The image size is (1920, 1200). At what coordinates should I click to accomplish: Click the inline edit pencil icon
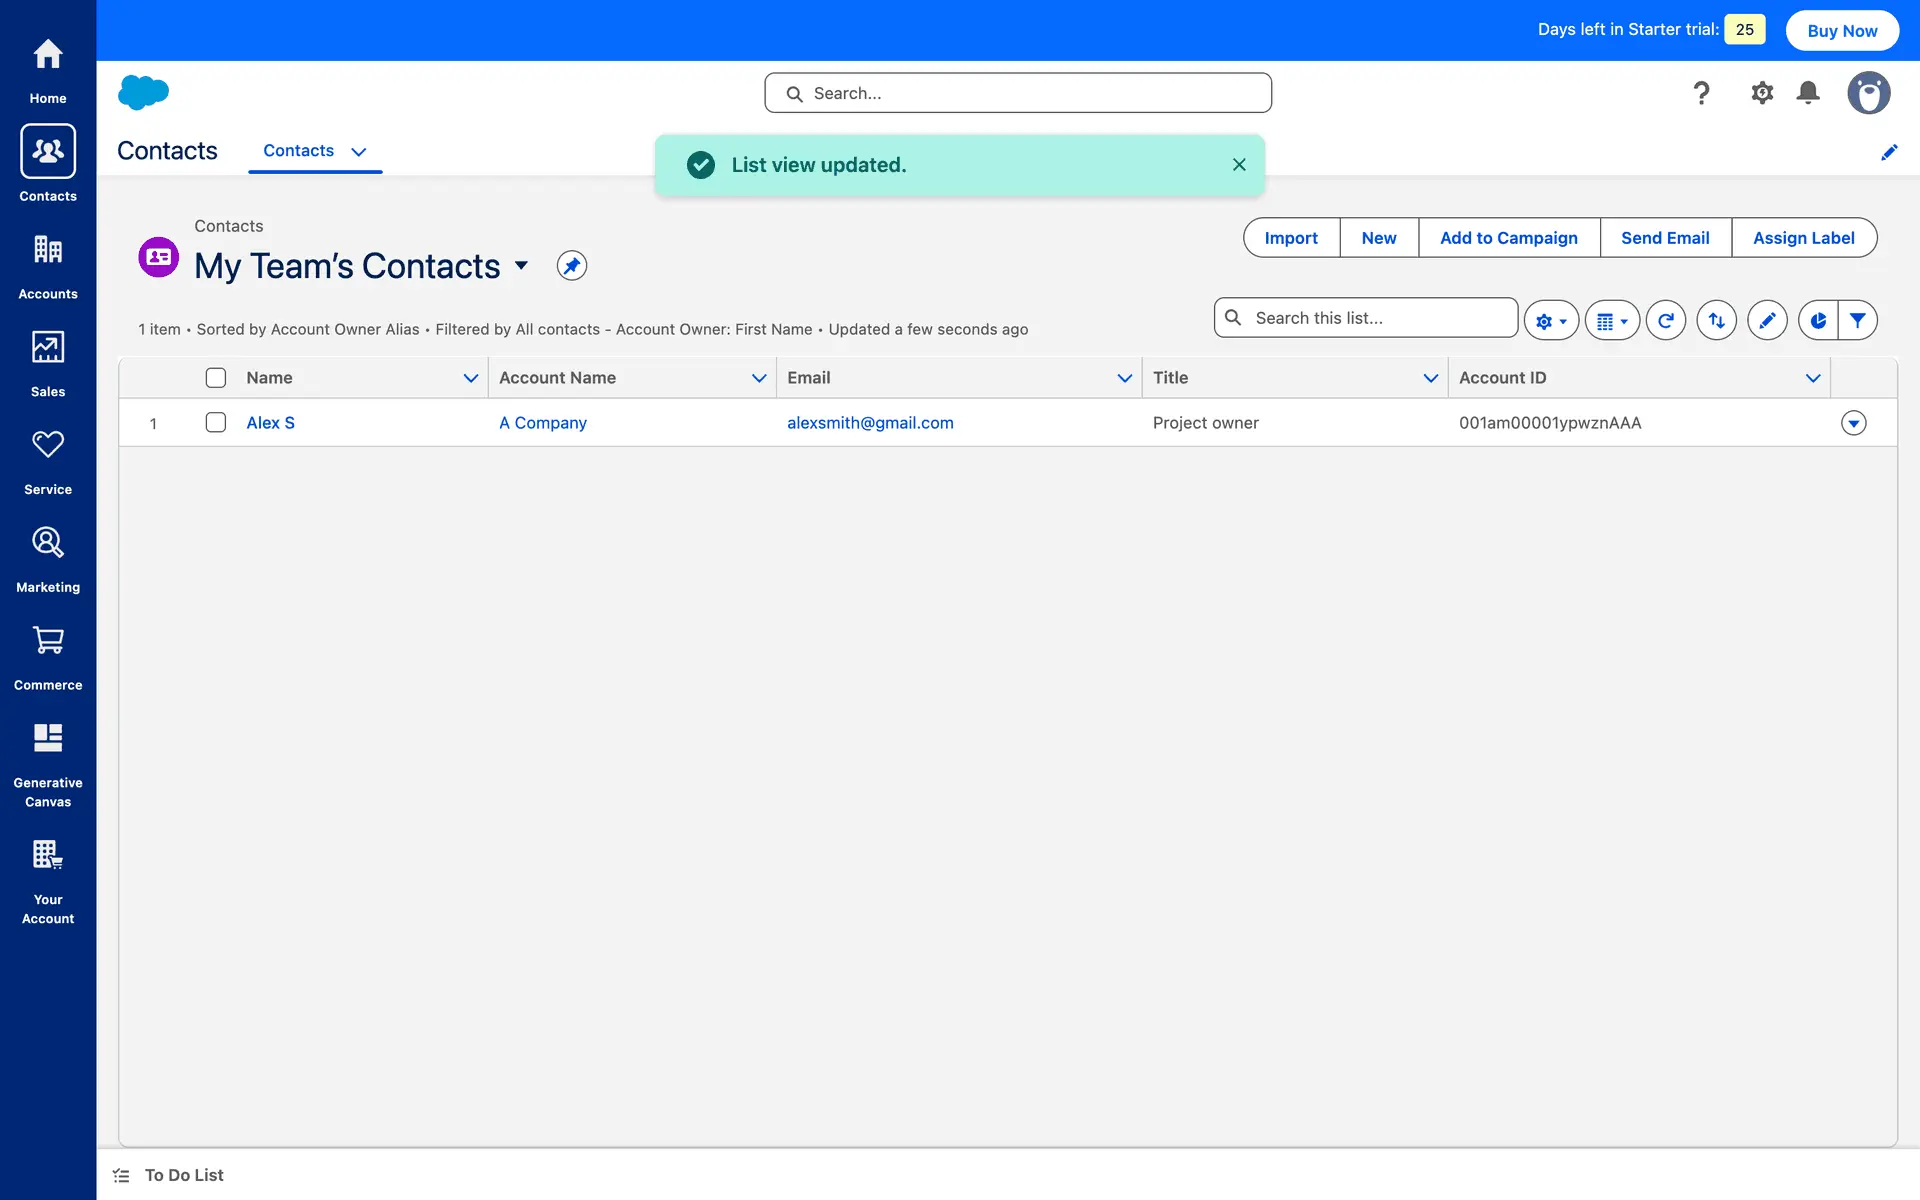(x=1767, y=321)
